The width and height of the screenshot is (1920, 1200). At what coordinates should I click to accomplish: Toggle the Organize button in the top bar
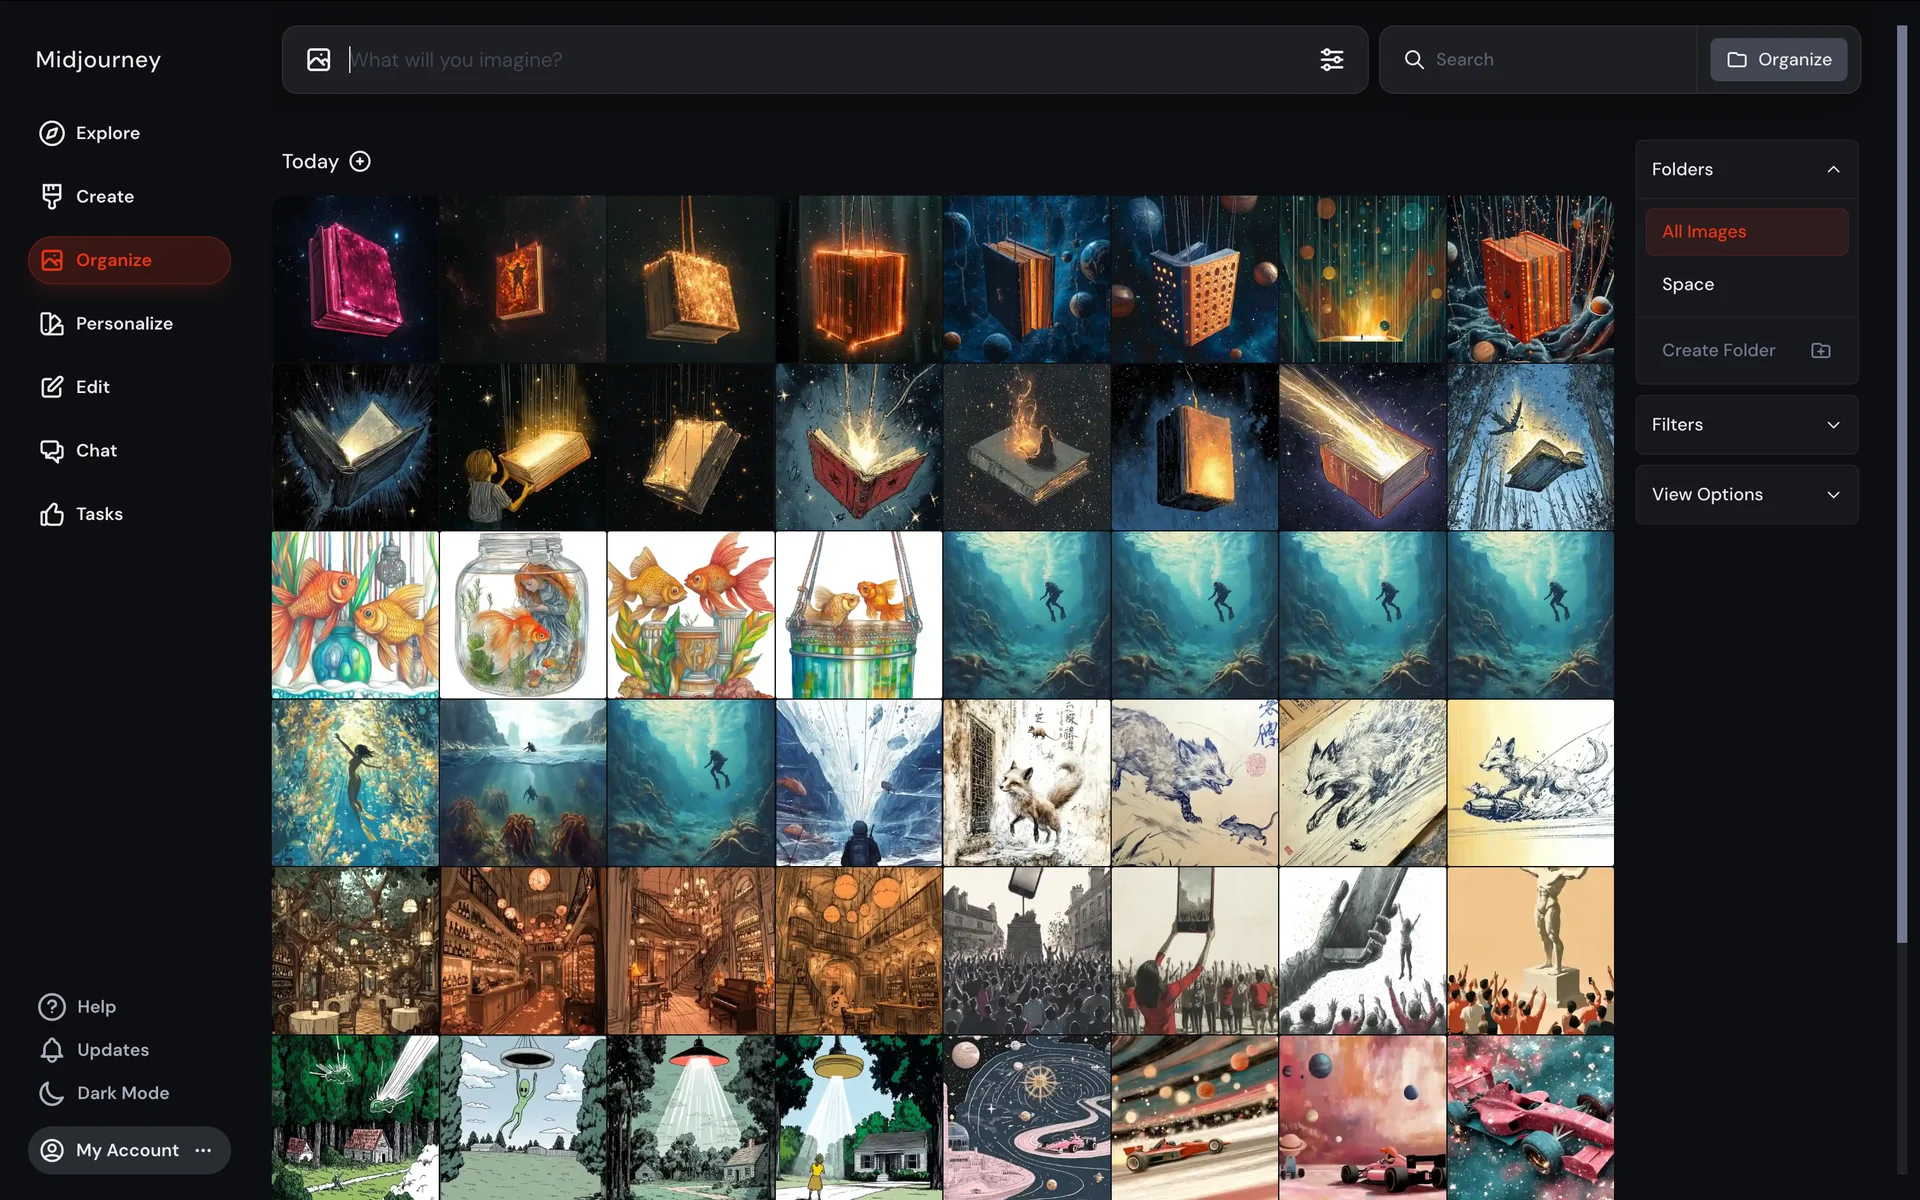pyautogui.click(x=1778, y=60)
